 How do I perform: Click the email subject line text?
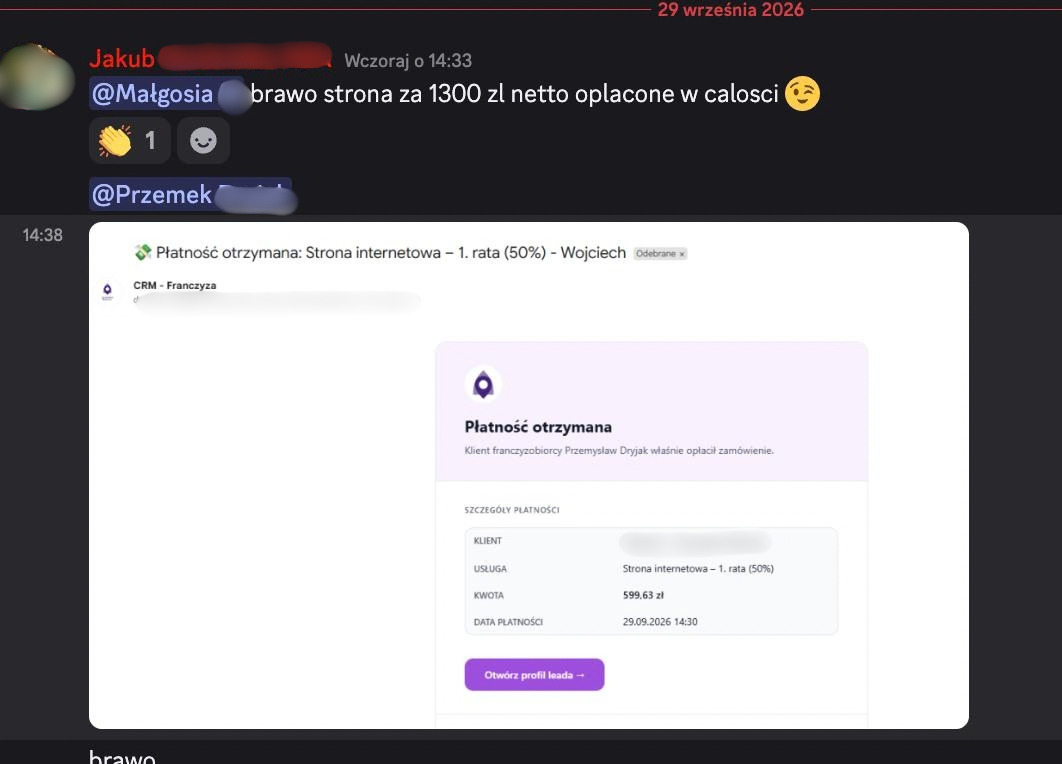(391, 253)
